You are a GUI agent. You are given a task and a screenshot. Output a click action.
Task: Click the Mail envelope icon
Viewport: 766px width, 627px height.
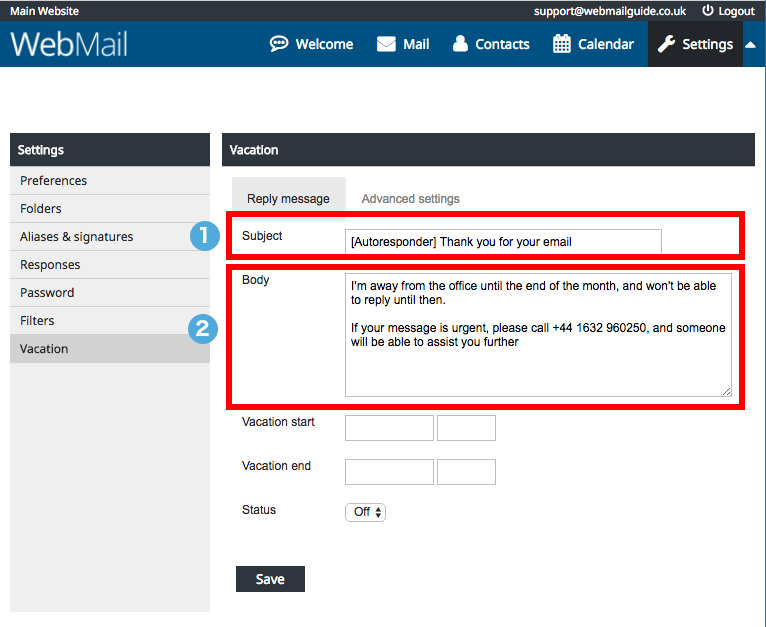(386, 44)
